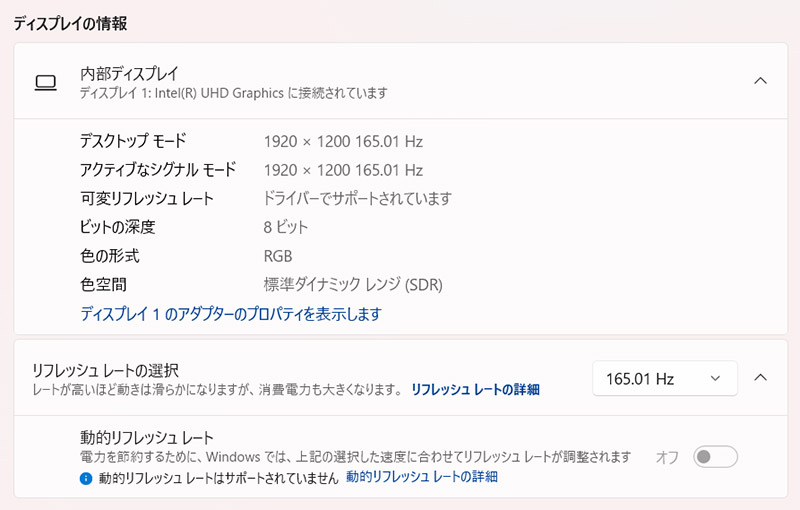Screen dimensions: 800x510
Task: Click the 動的リフレッシュ レートはサポートされていません message
Action: (x=218, y=478)
